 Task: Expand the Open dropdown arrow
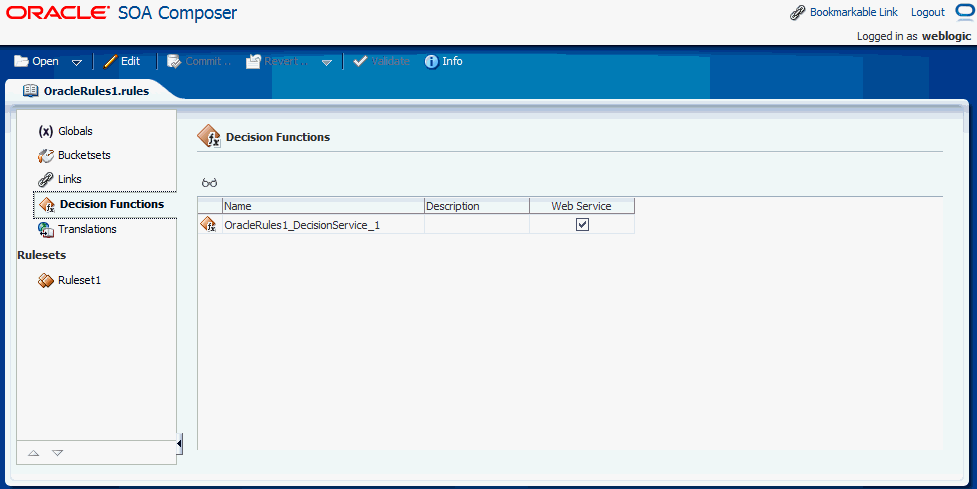click(77, 62)
